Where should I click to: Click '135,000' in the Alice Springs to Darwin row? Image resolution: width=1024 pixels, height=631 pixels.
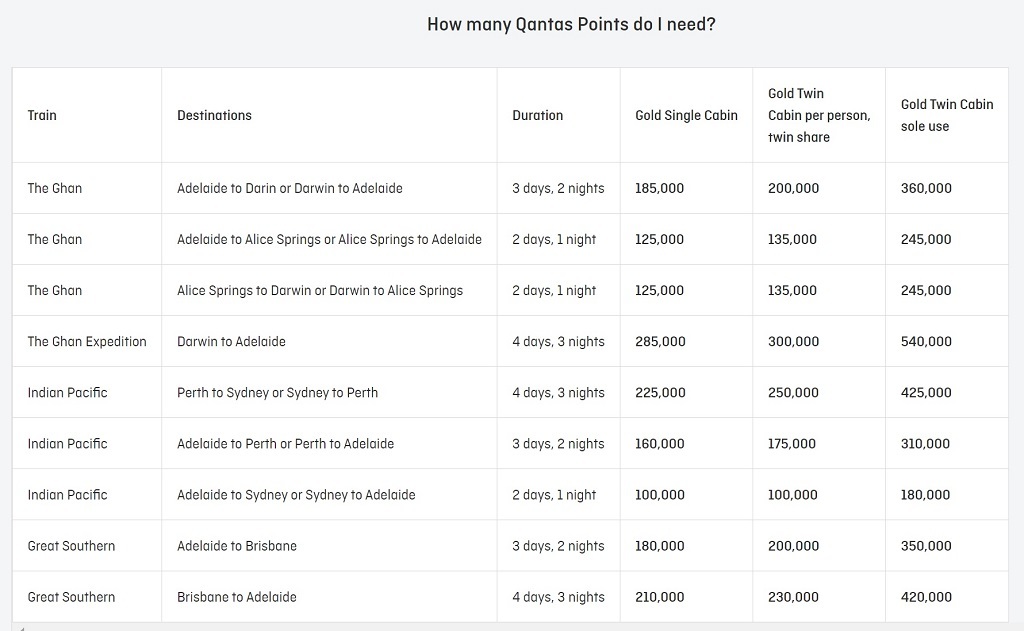[x=792, y=291]
